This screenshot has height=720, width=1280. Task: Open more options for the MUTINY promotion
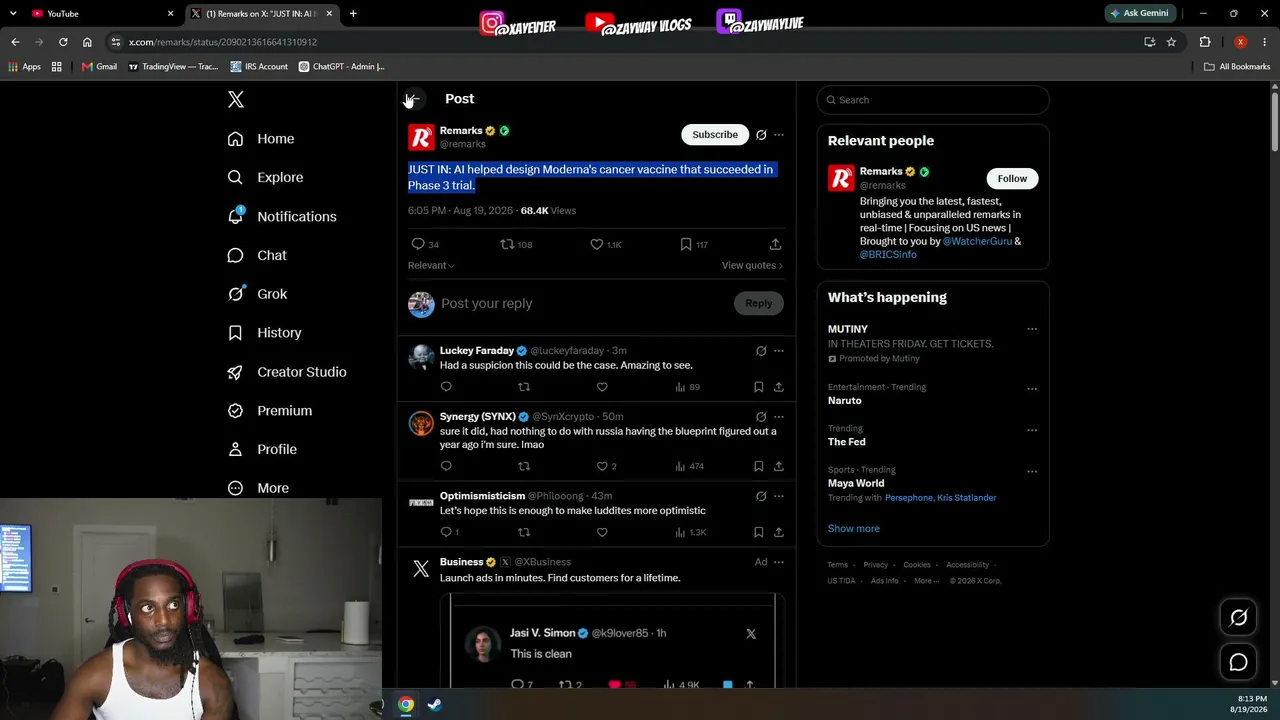click(1032, 329)
